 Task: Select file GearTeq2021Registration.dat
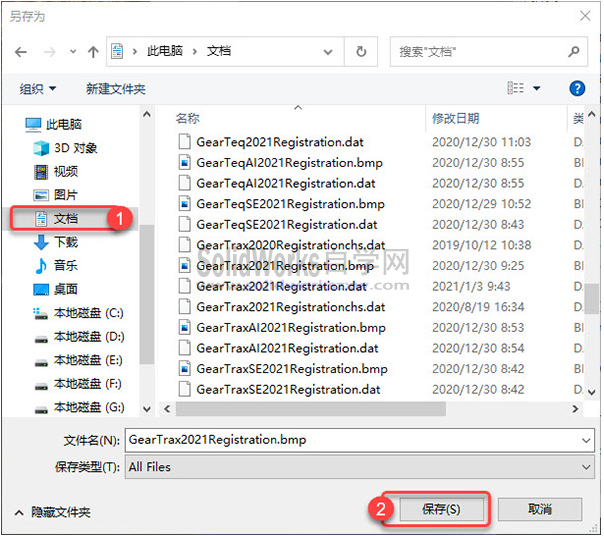pyautogui.click(x=280, y=142)
